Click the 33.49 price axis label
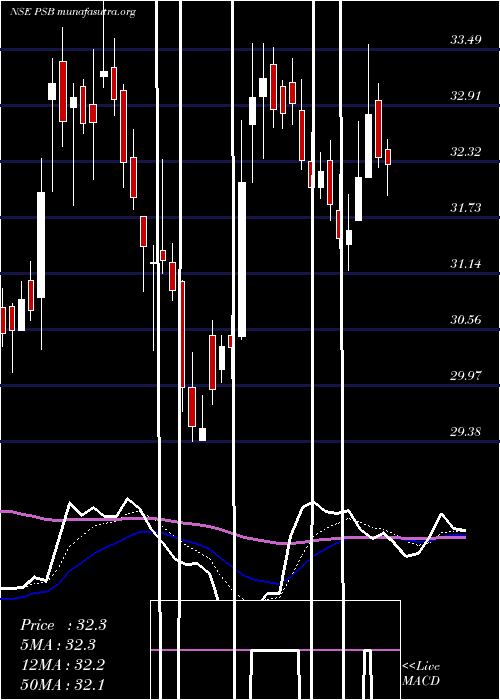Viewport: 500px width, 700px height. (x=466, y=40)
